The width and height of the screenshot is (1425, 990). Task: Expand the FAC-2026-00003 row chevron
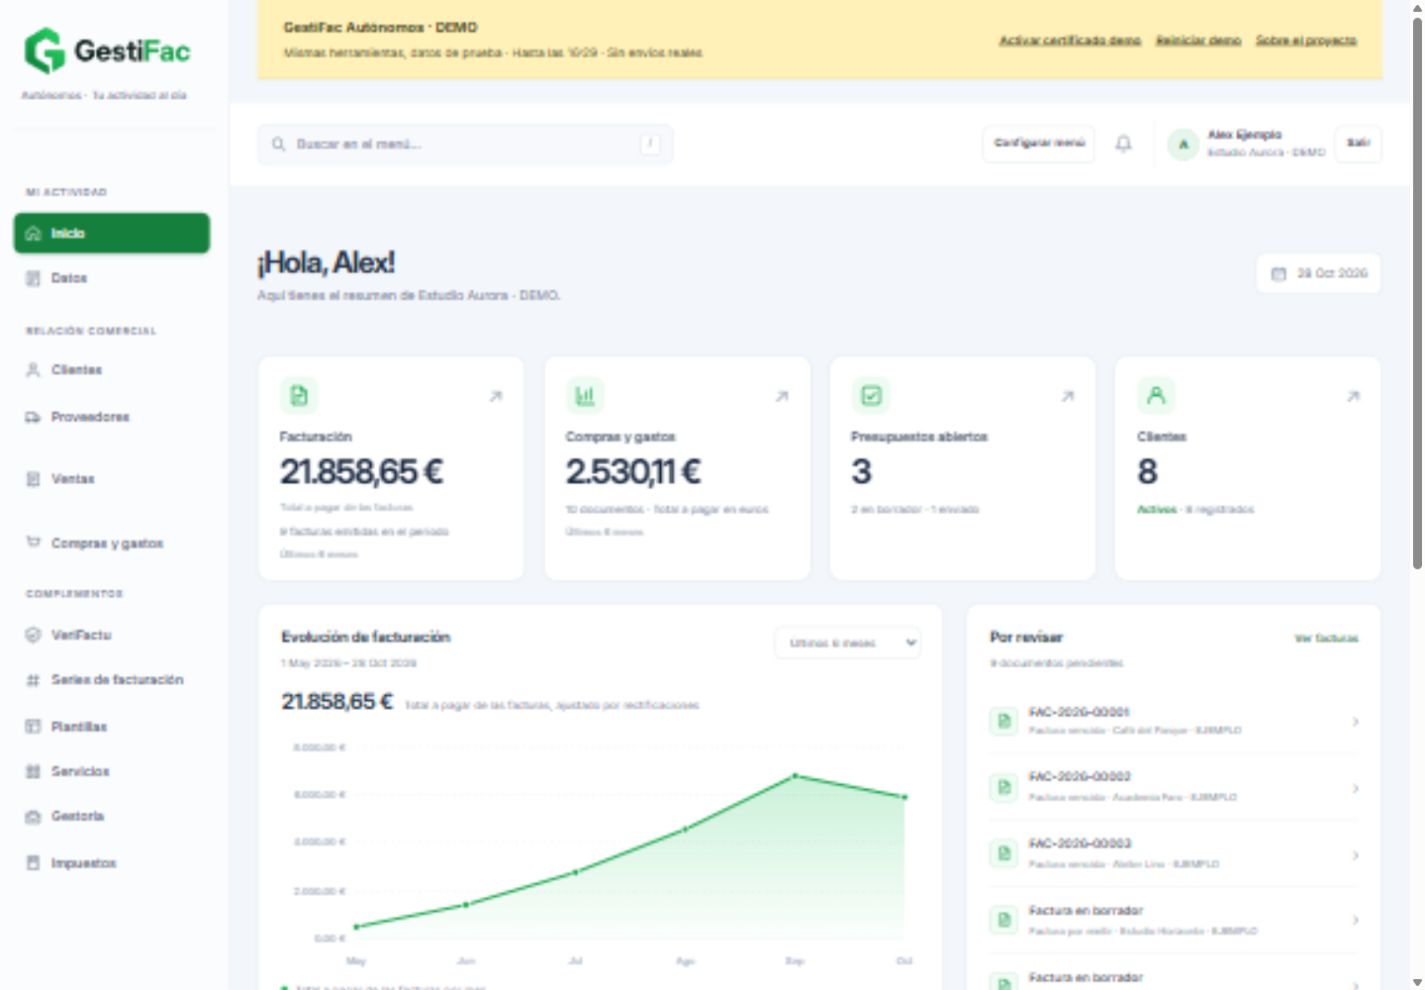1355,855
